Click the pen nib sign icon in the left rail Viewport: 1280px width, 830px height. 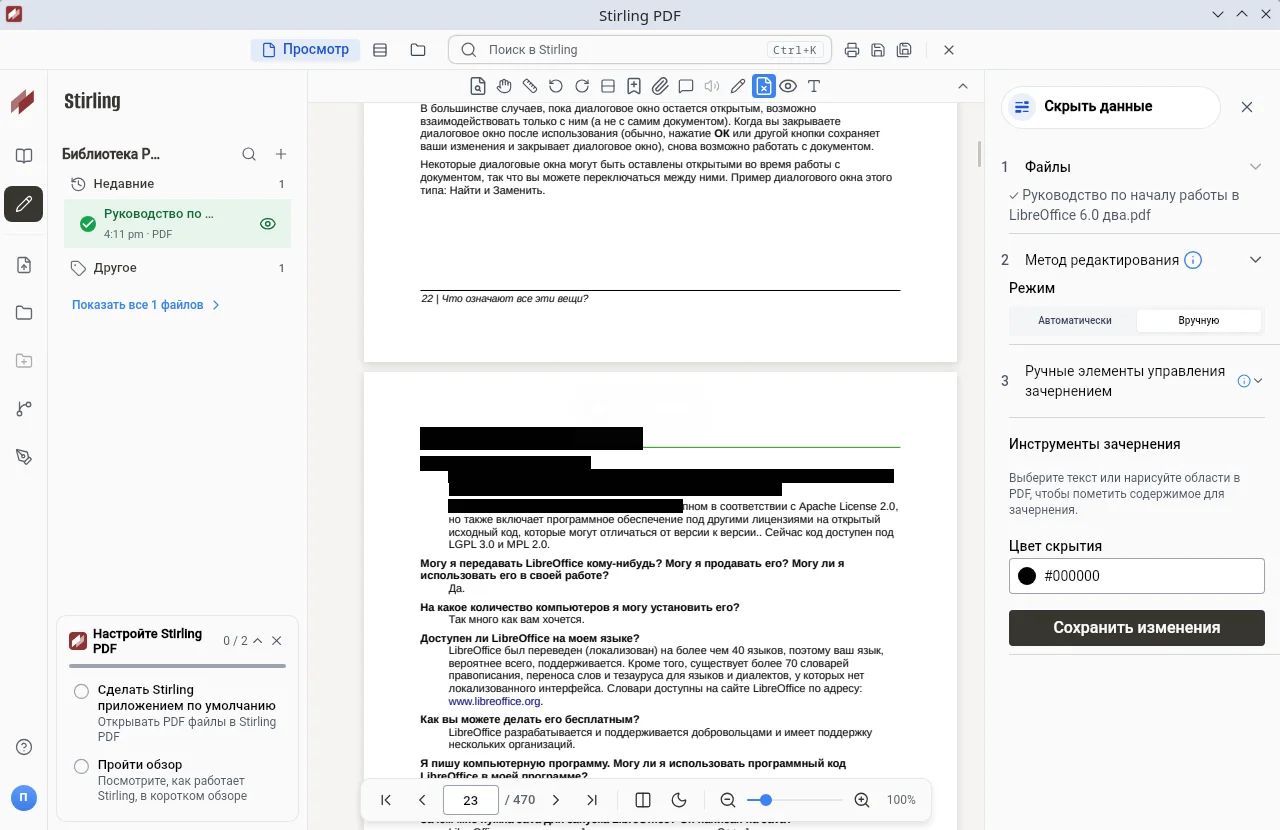tap(24, 457)
